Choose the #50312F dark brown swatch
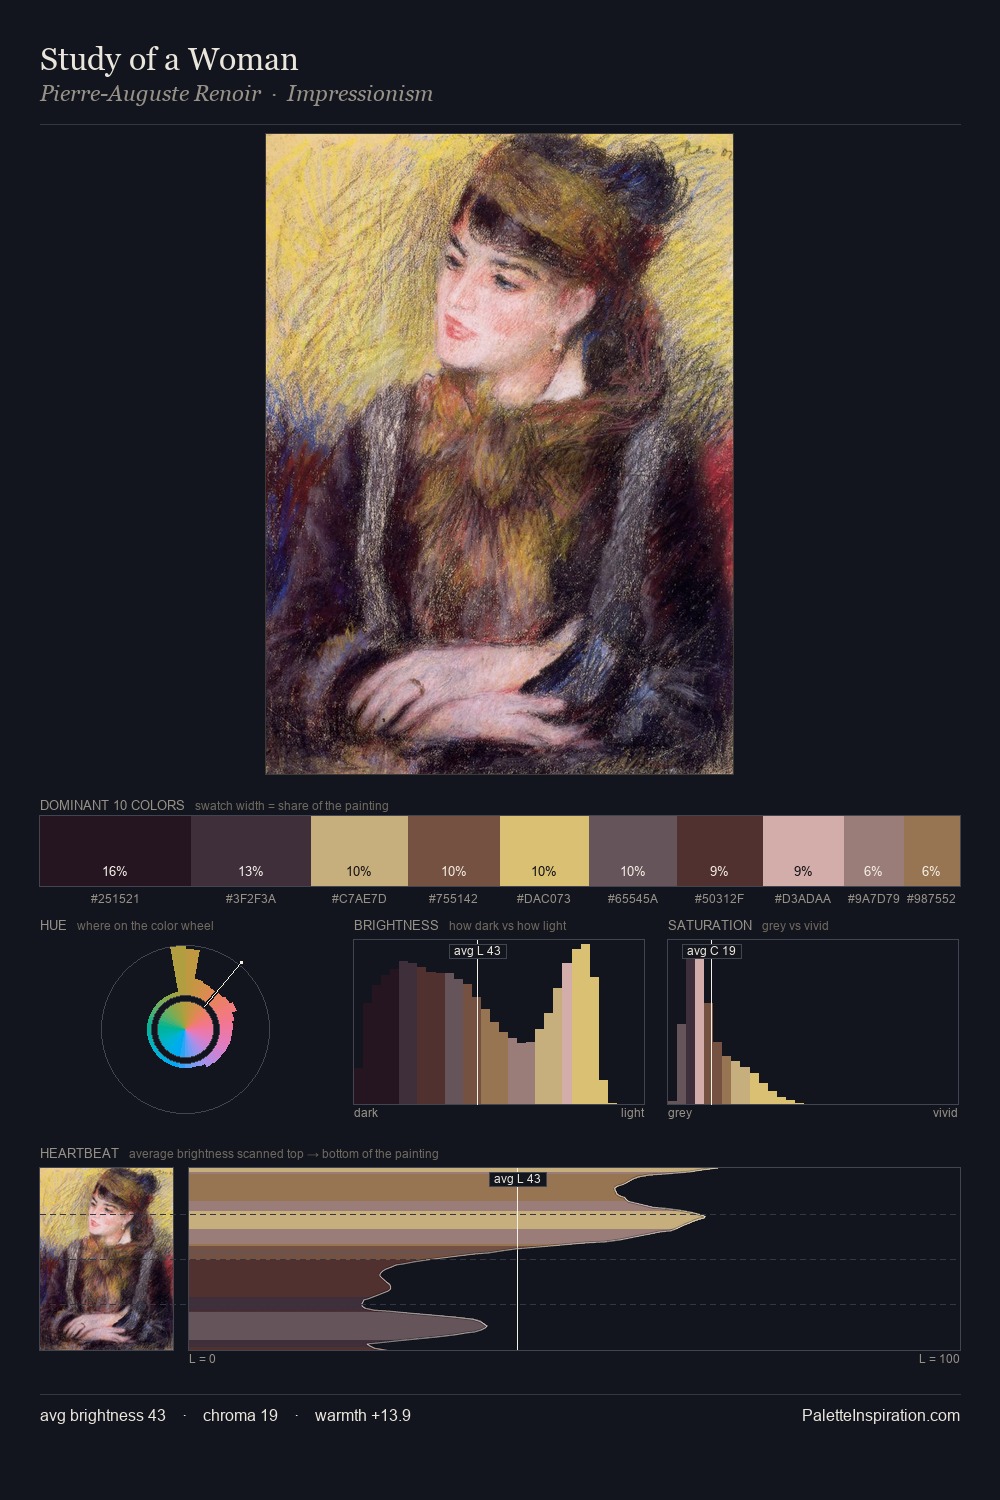The height and width of the screenshot is (1500, 1000). coord(720,851)
